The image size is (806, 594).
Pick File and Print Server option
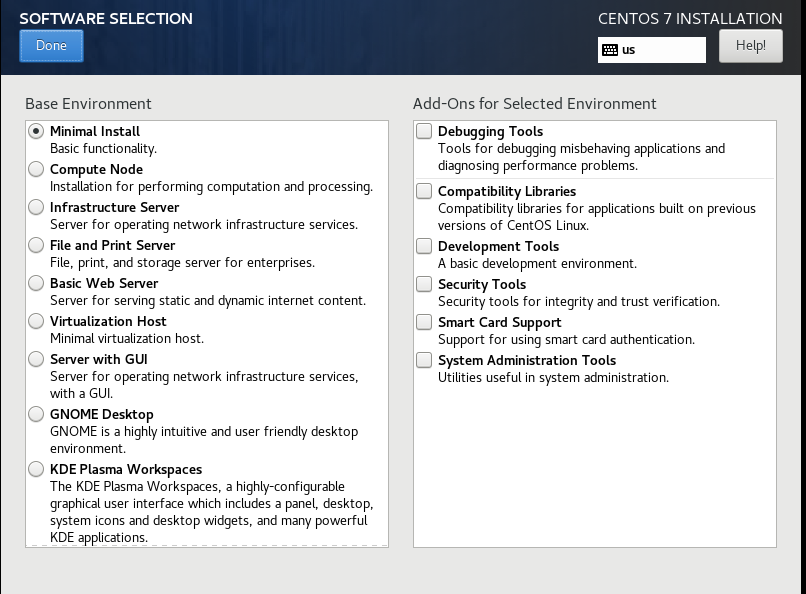[37, 245]
